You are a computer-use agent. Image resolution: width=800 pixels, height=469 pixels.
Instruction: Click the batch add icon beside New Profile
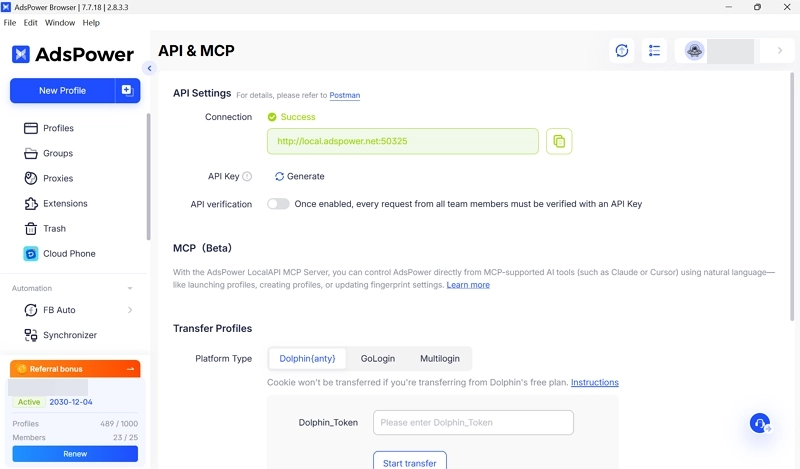127,90
